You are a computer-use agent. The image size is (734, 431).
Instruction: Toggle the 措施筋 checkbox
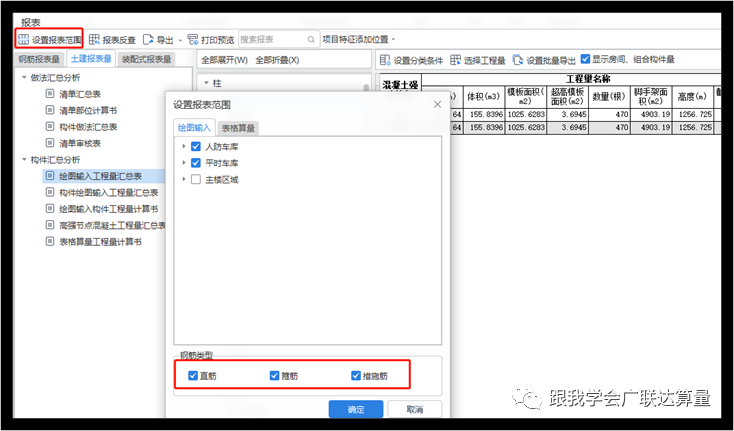(356, 375)
